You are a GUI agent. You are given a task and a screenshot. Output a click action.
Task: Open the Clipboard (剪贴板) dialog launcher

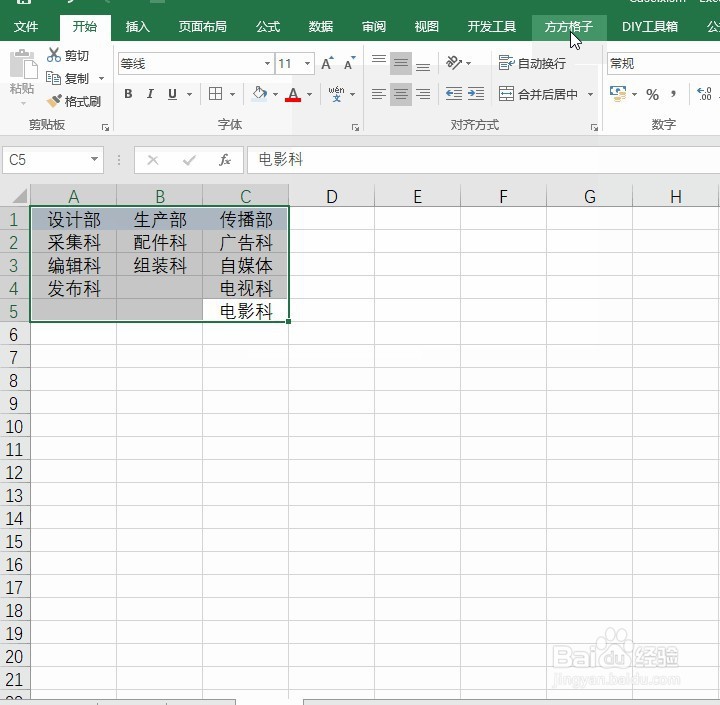coord(106,127)
